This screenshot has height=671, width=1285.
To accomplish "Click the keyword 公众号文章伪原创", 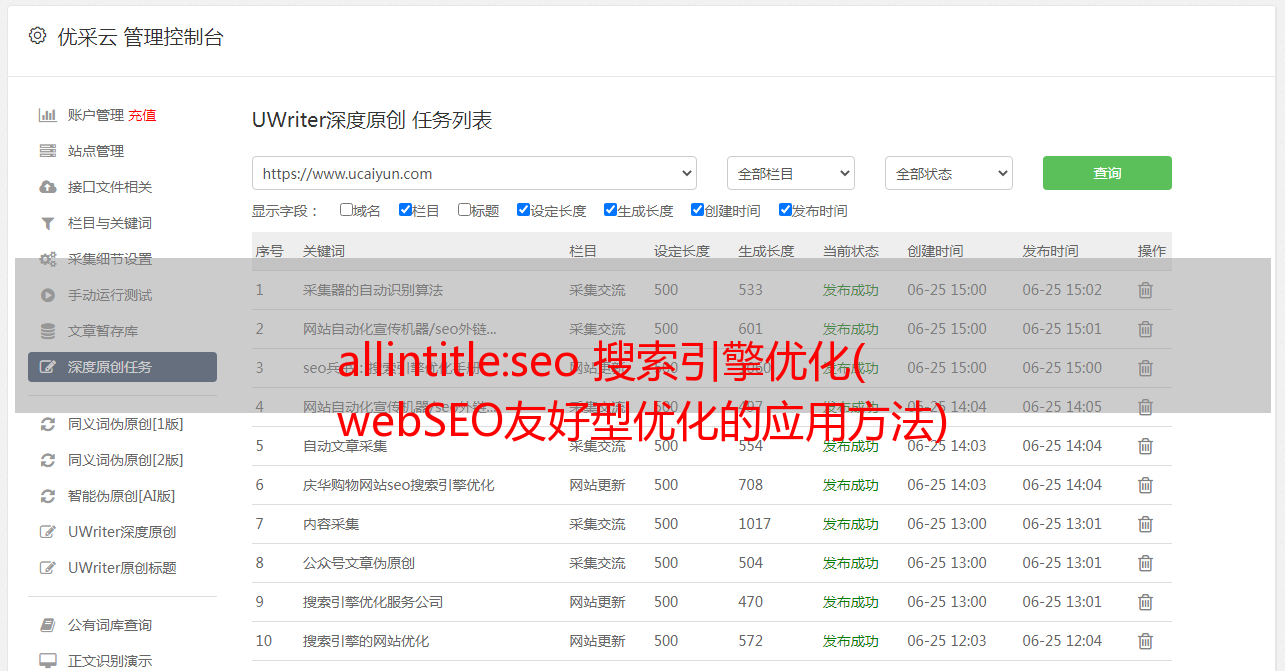I will pyautogui.click(x=359, y=563).
